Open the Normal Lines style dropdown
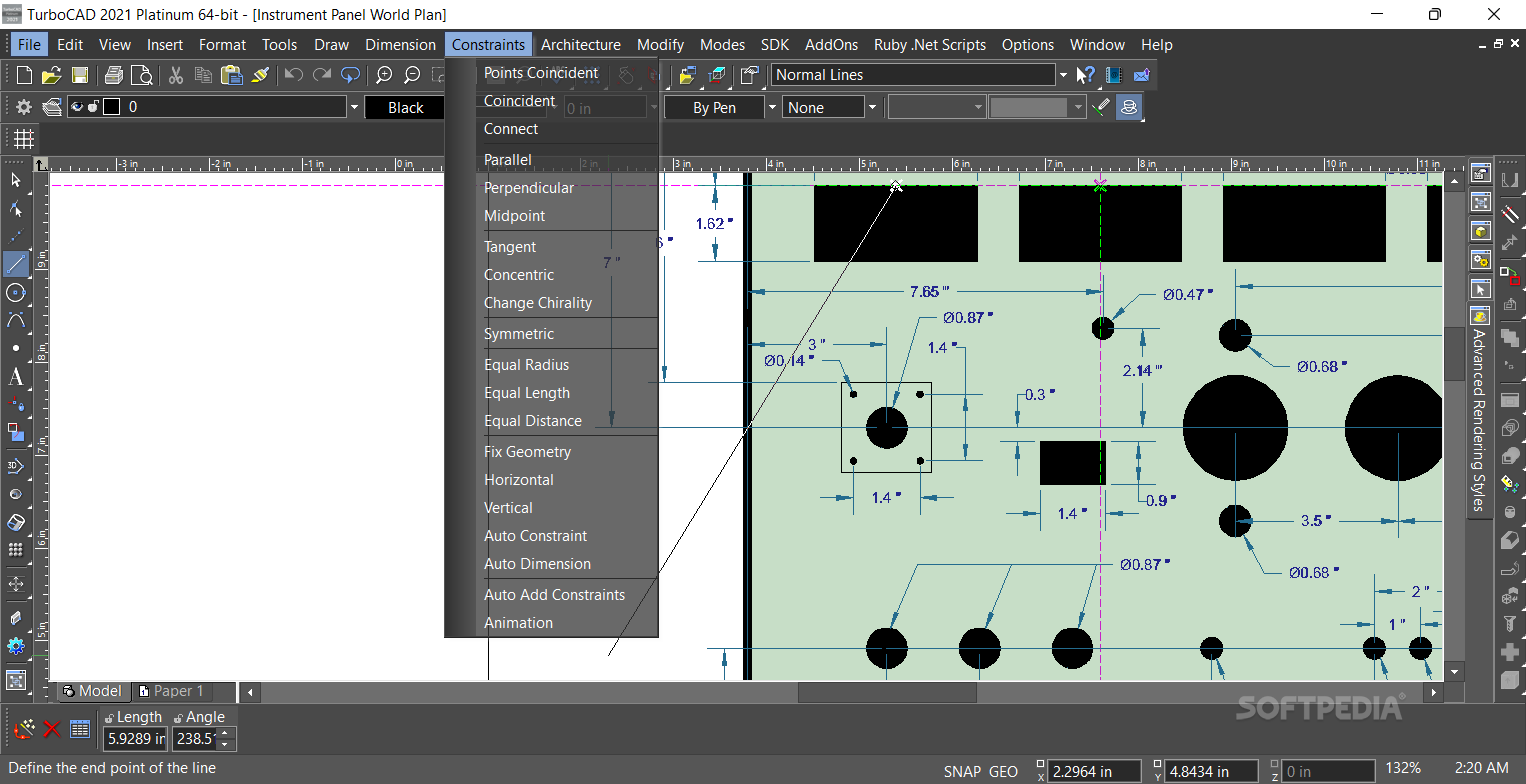1526x784 pixels. pyautogui.click(x=1062, y=75)
